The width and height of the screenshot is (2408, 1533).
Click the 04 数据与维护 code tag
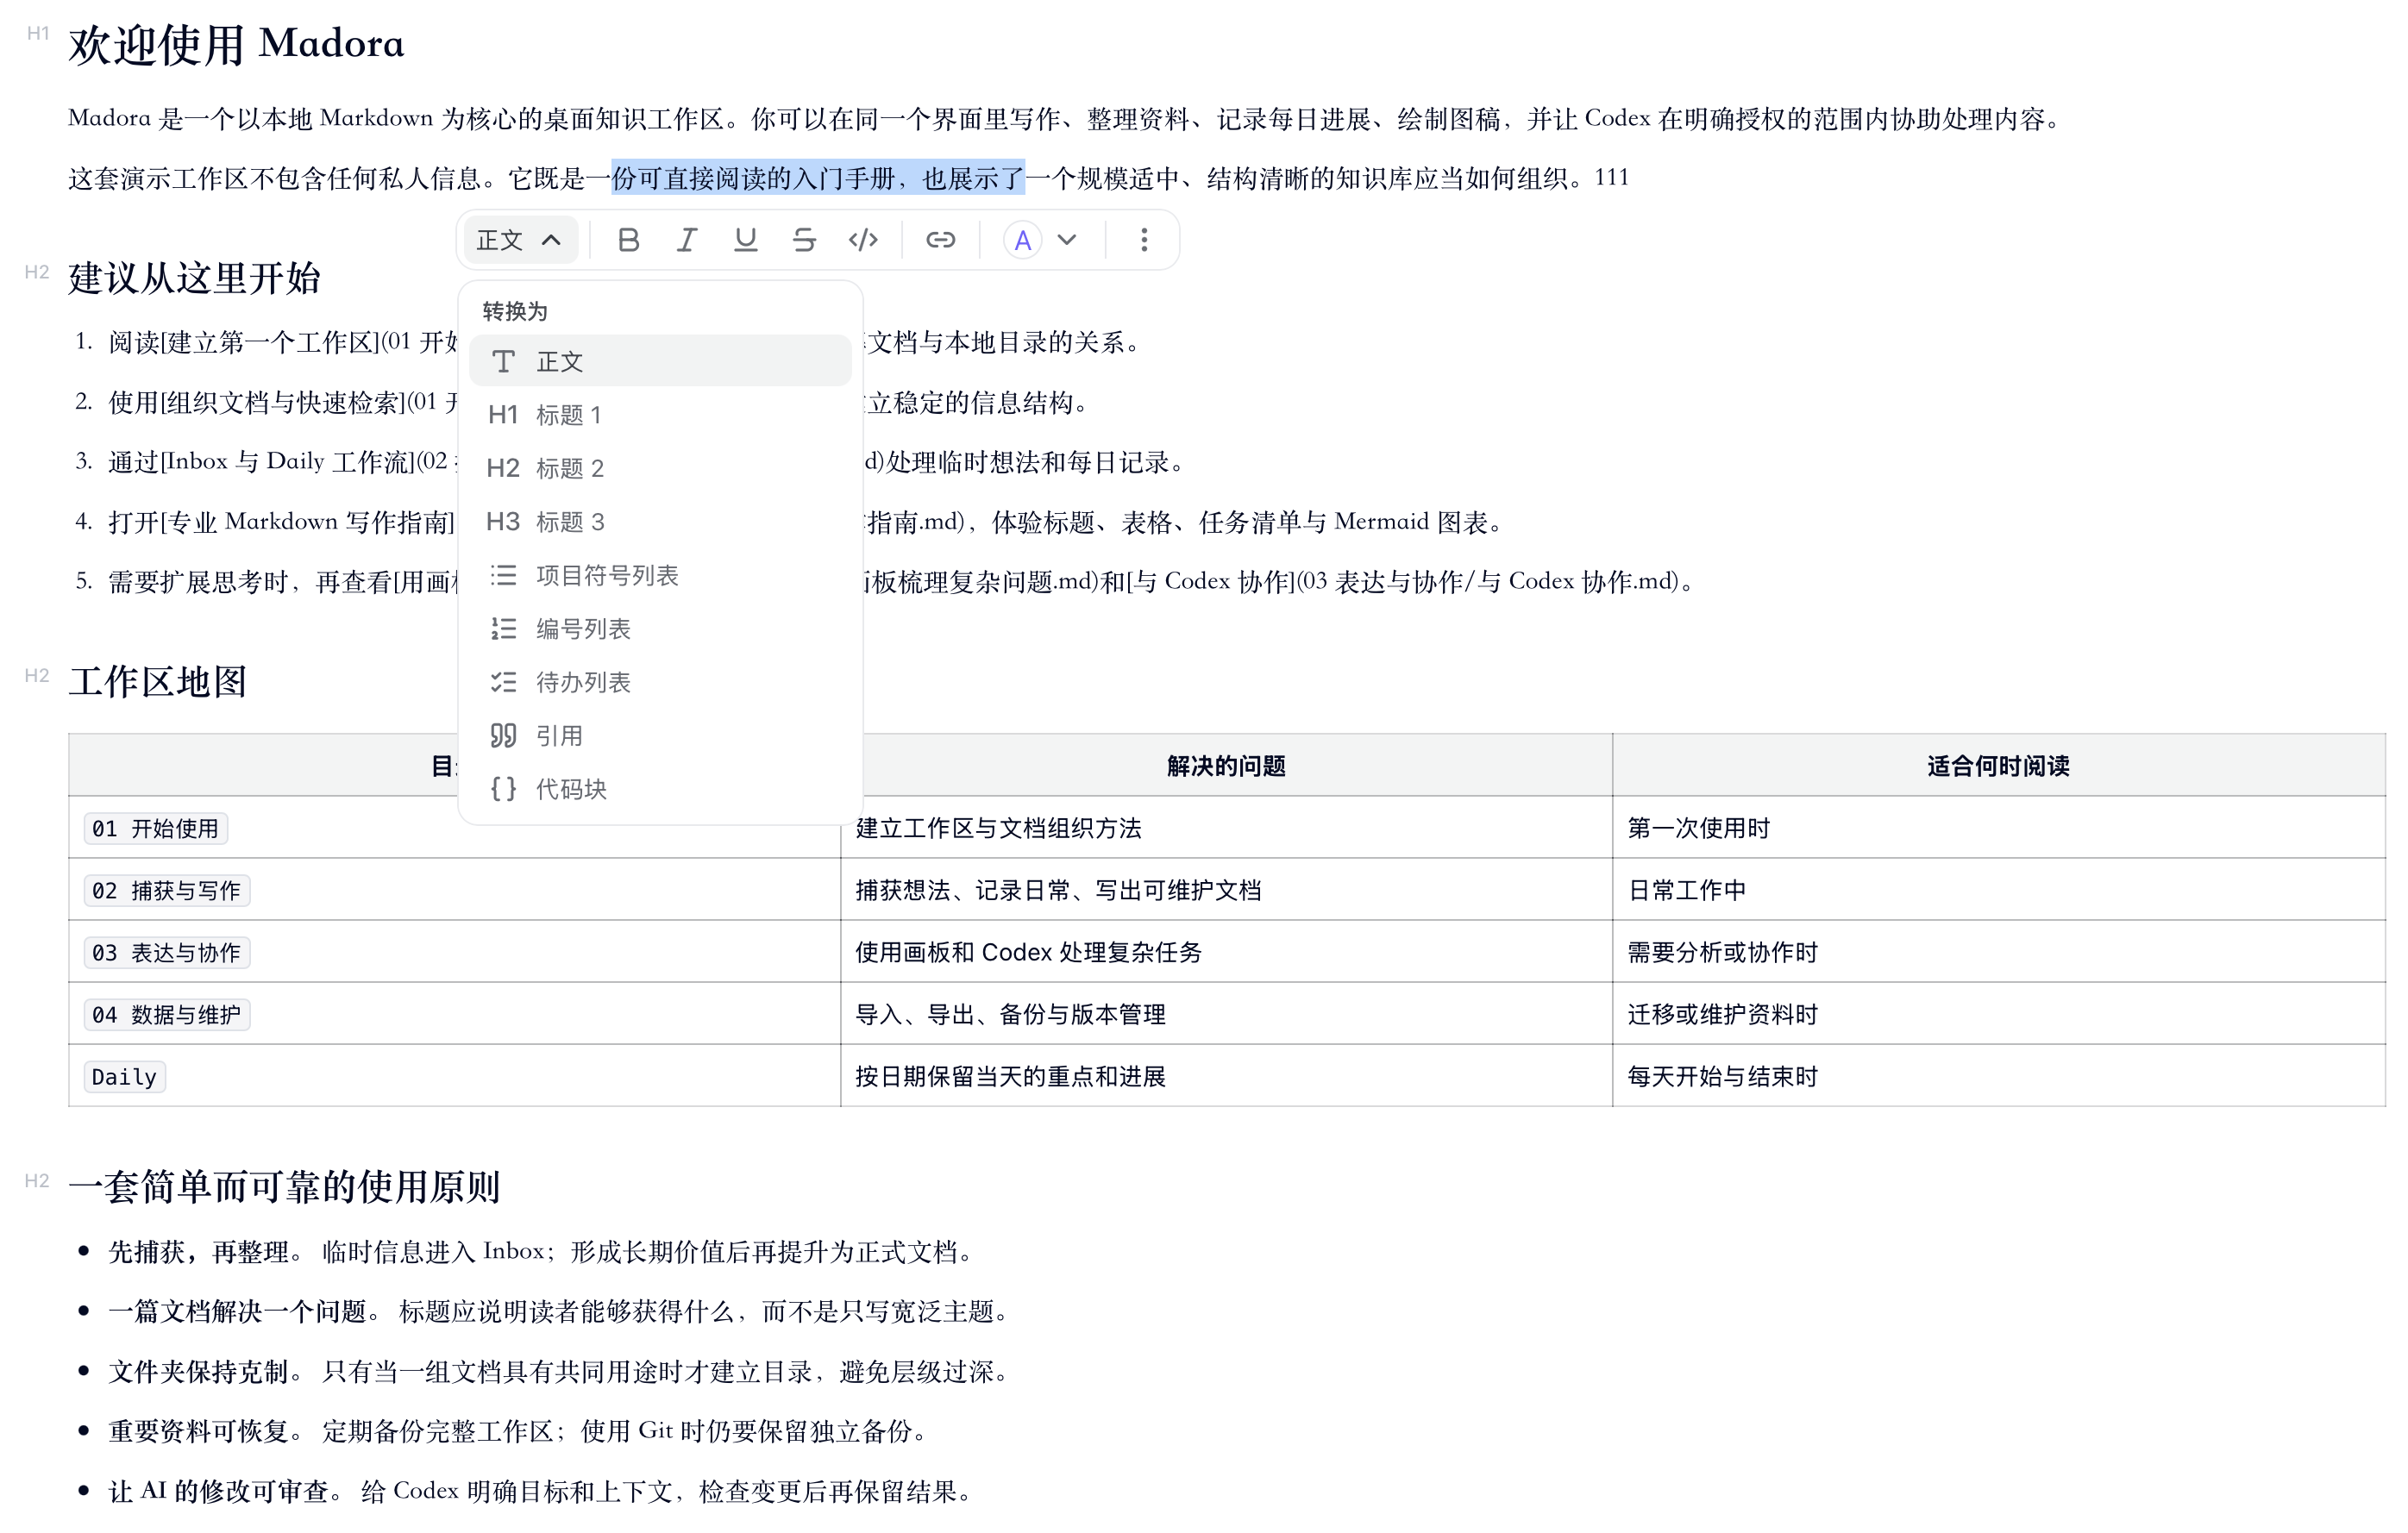166,1014
